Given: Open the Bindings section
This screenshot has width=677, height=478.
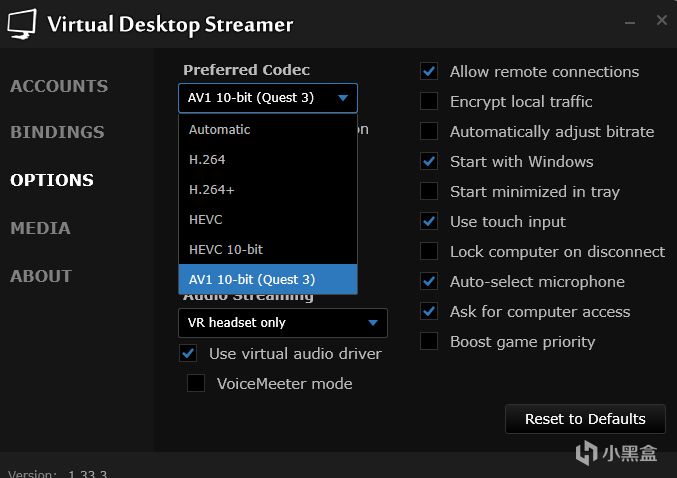Looking at the screenshot, I should pyautogui.click(x=57, y=132).
